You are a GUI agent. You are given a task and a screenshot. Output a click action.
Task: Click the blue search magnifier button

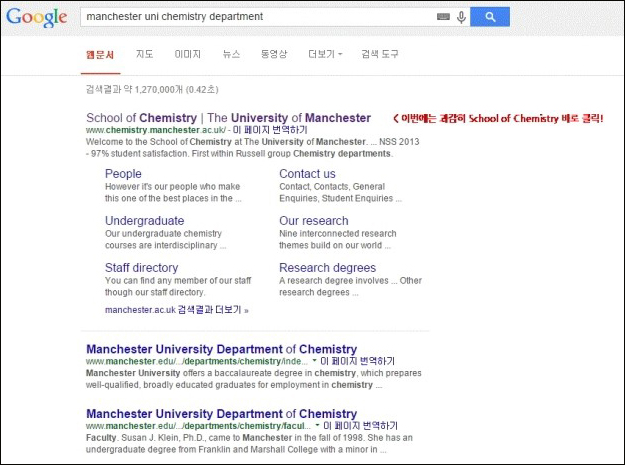(490, 17)
